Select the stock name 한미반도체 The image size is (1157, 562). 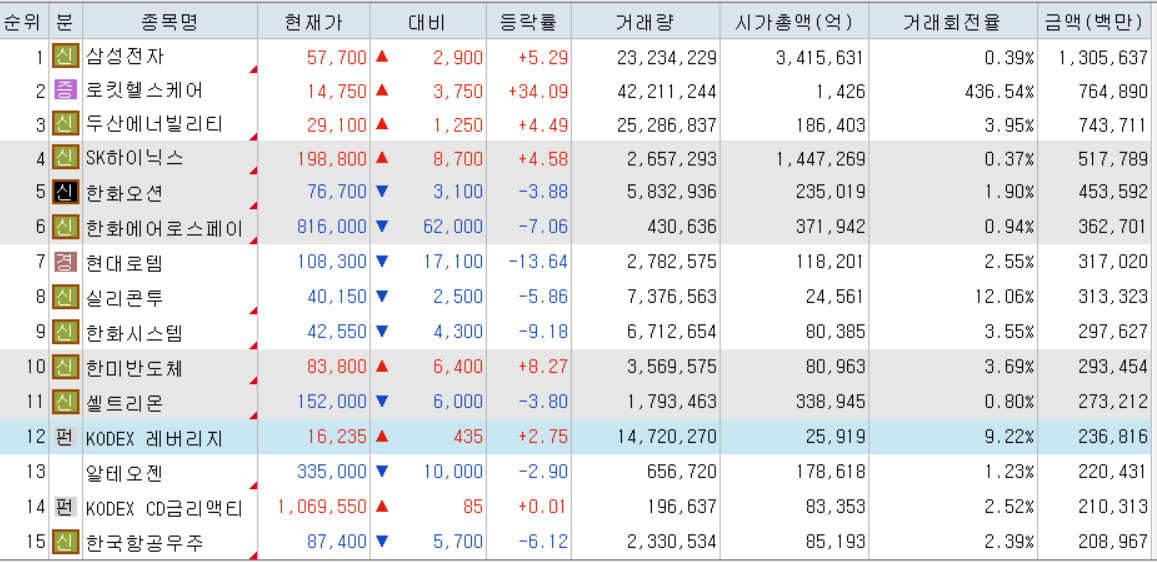coord(134,367)
